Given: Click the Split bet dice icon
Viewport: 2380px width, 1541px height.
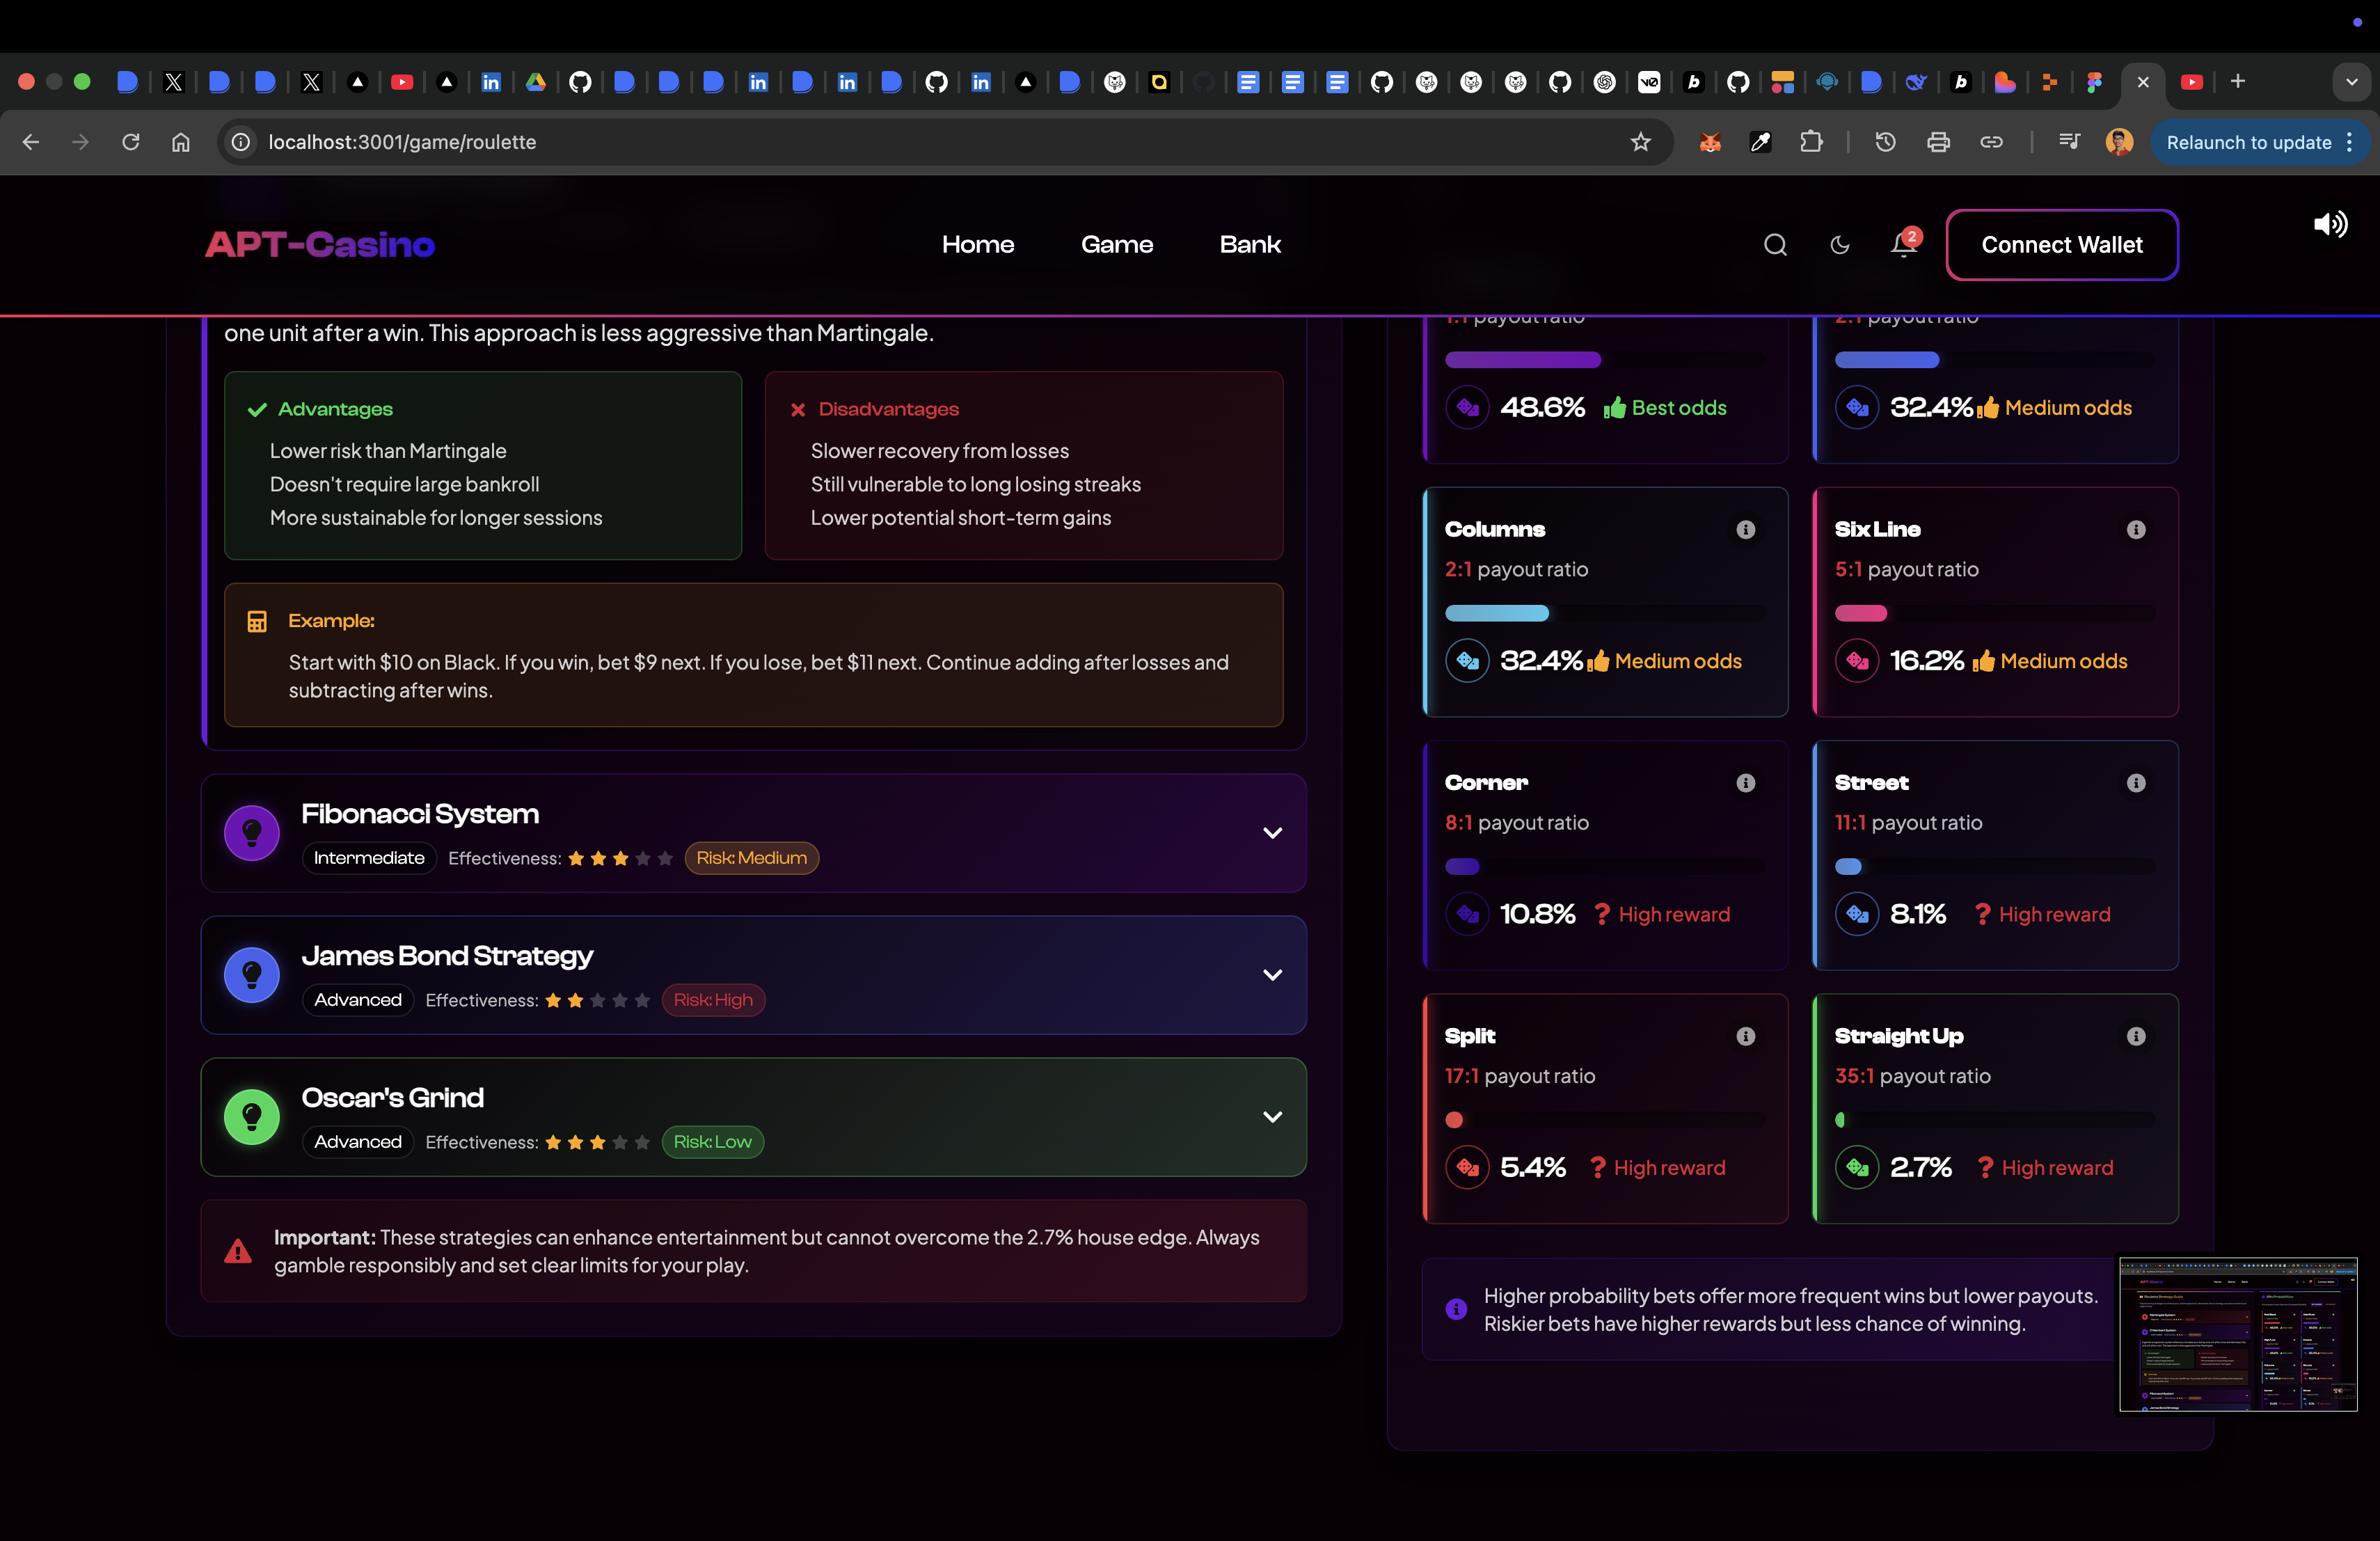Looking at the screenshot, I should coord(1467,1167).
